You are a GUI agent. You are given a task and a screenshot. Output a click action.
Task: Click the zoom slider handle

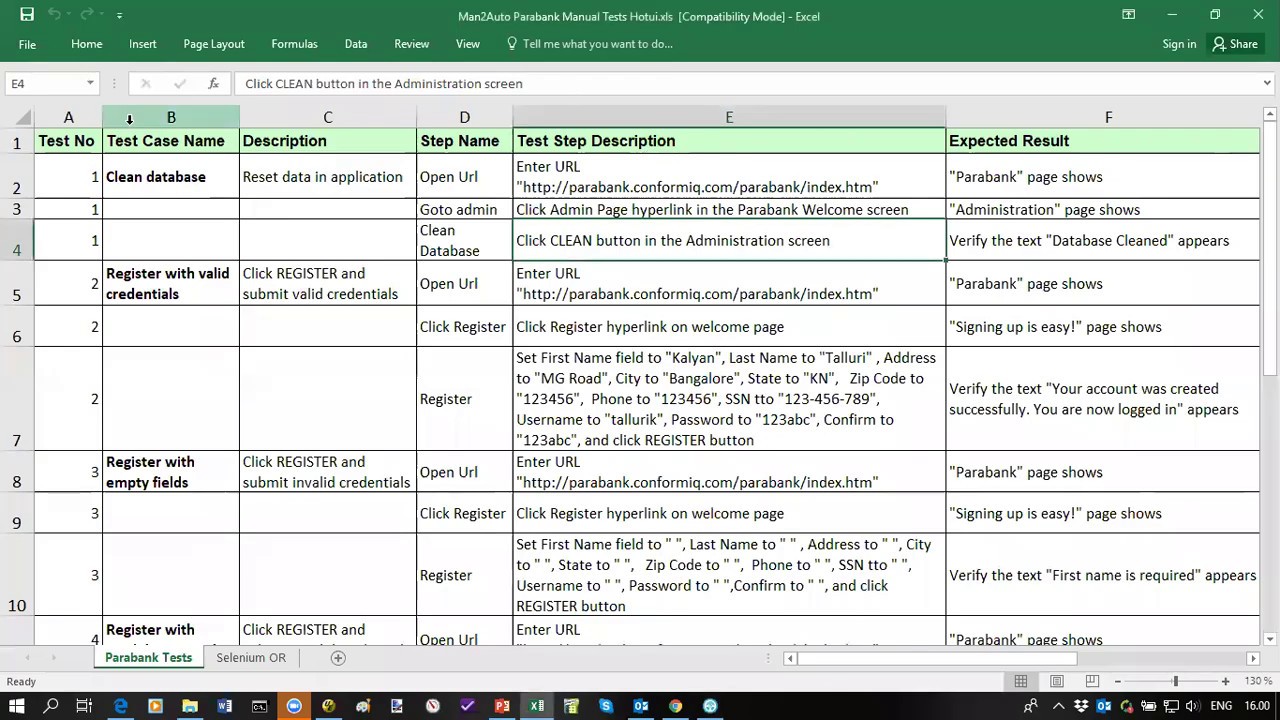point(1176,682)
